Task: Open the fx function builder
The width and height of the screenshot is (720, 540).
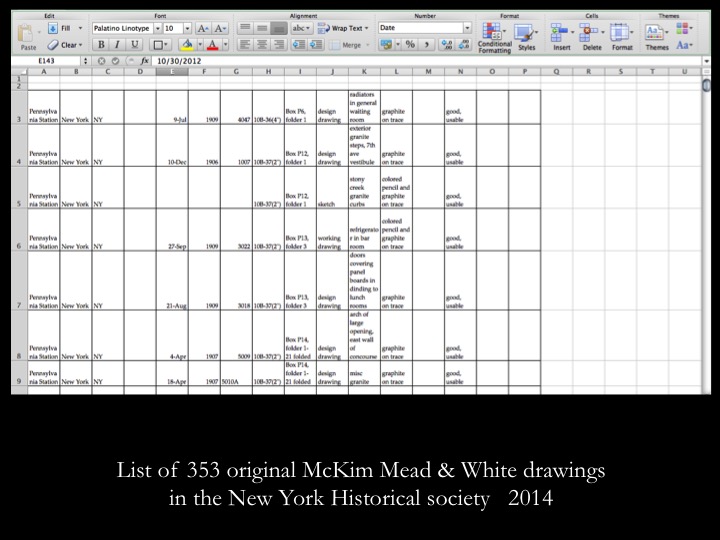Action: point(145,61)
